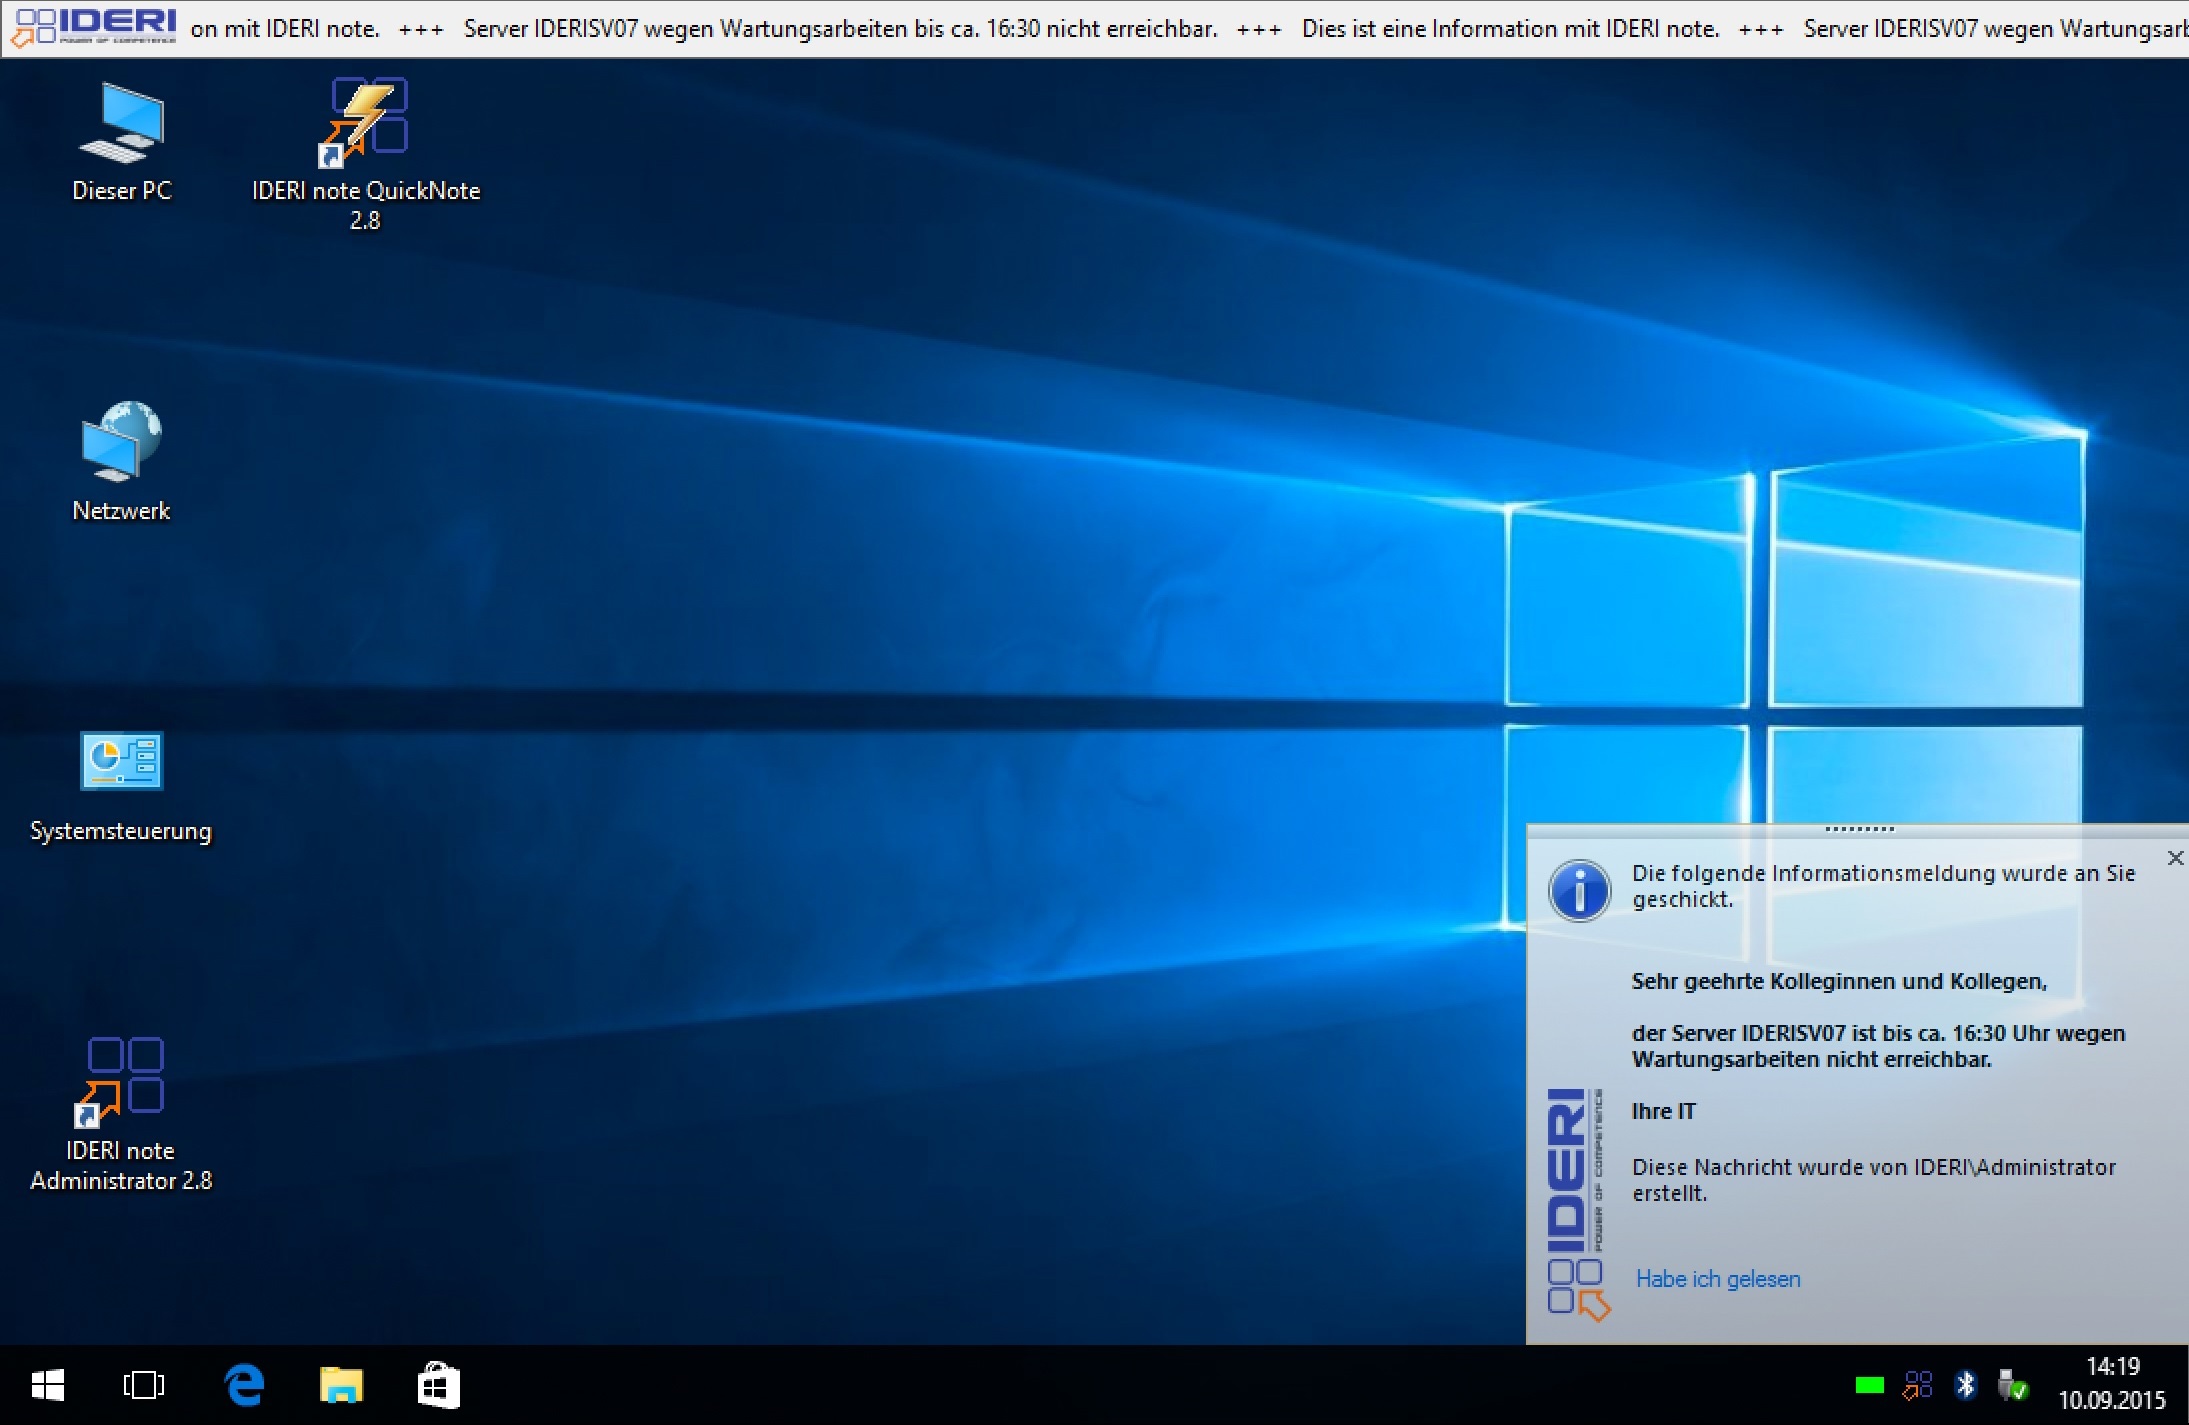2189x1425 pixels.
Task: Click the 'Habe ich gelesen' link
Action: [x=1717, y=1279]
